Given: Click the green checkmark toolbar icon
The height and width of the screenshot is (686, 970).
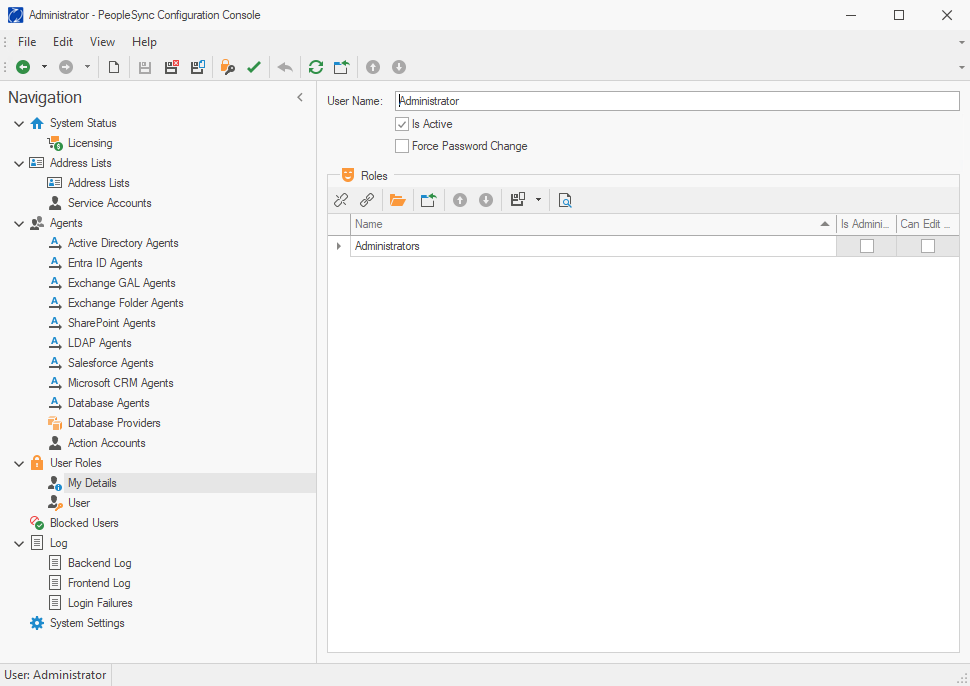Looking at the screenshot, I should tap(254, 67).
